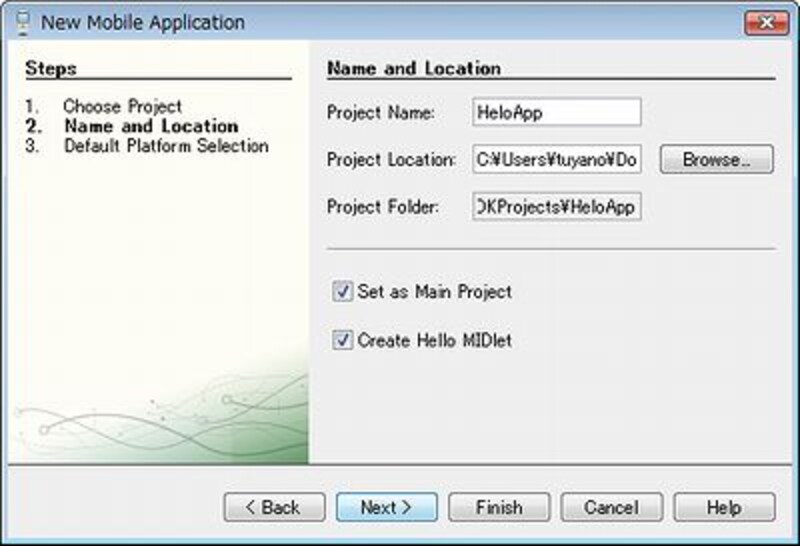This screenshot has height=546, width=800.
Task: Select the Default Platform Selection step
Action: click(166, 146)
